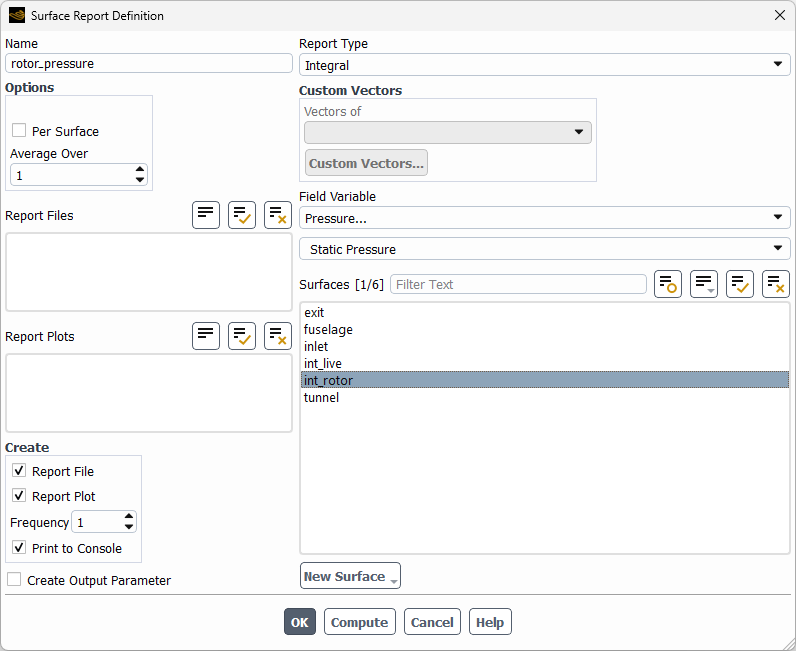
Task: Select all Report Plots icon
Action: (242, 336)
